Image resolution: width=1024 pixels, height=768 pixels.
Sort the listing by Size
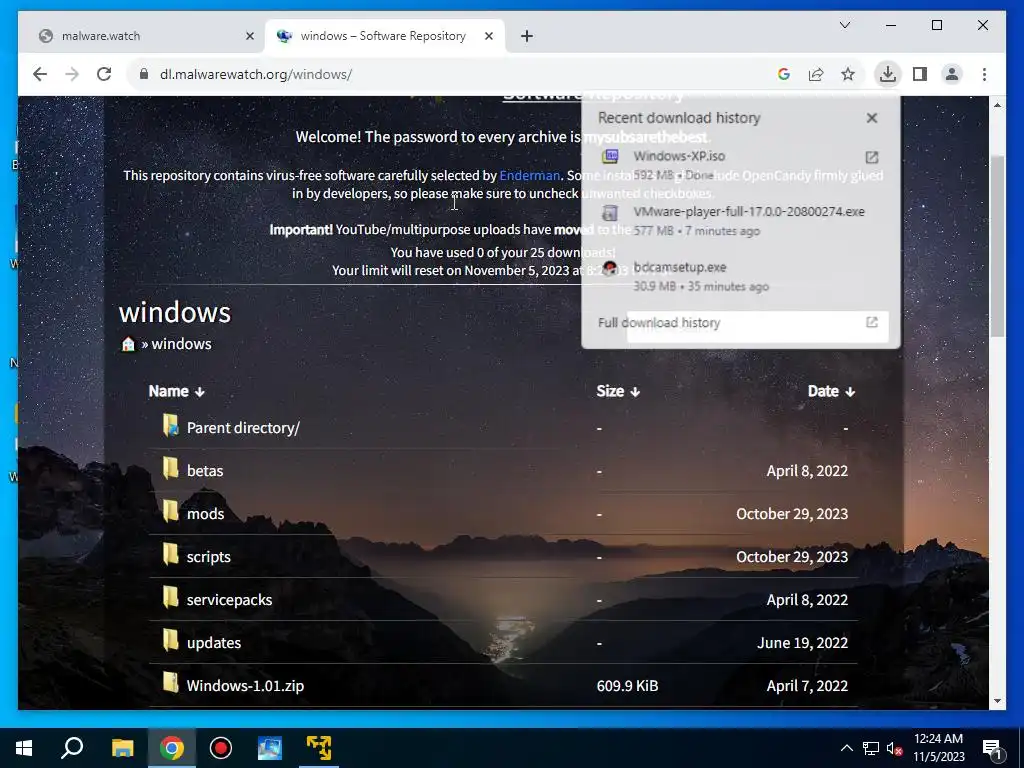(618, 391)
